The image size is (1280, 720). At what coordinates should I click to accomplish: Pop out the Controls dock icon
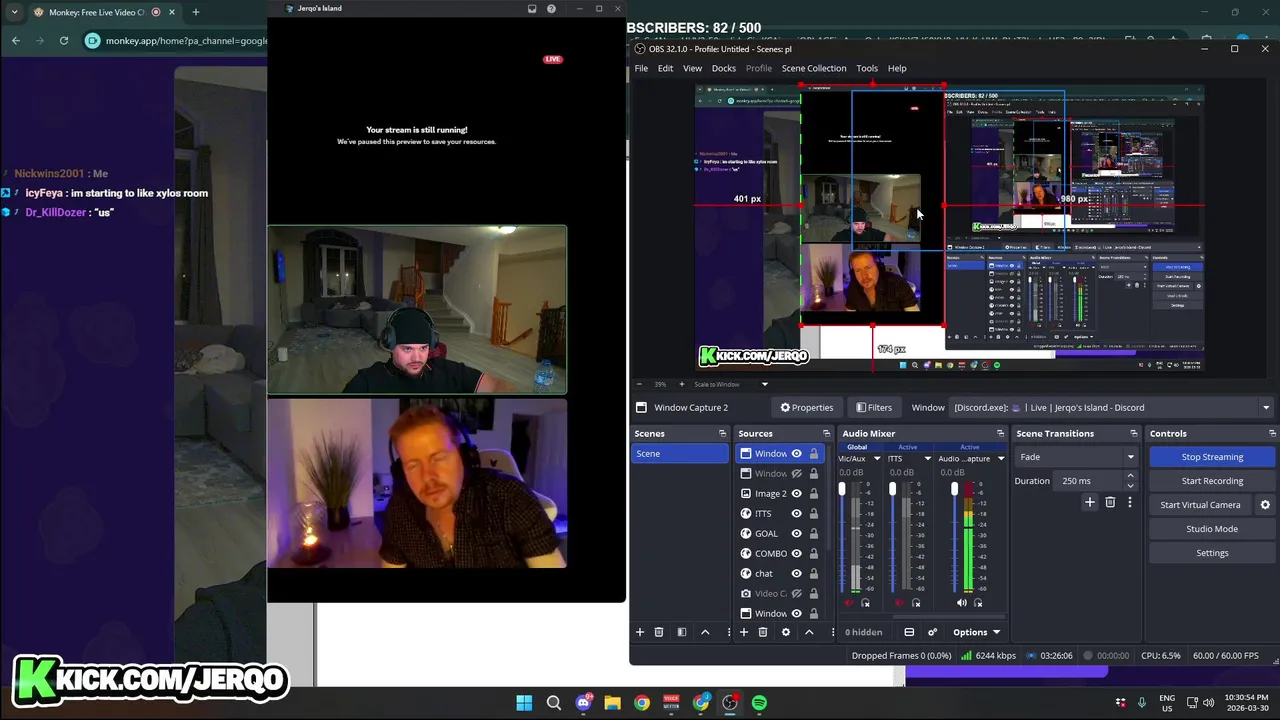[x=1272, y=433]
